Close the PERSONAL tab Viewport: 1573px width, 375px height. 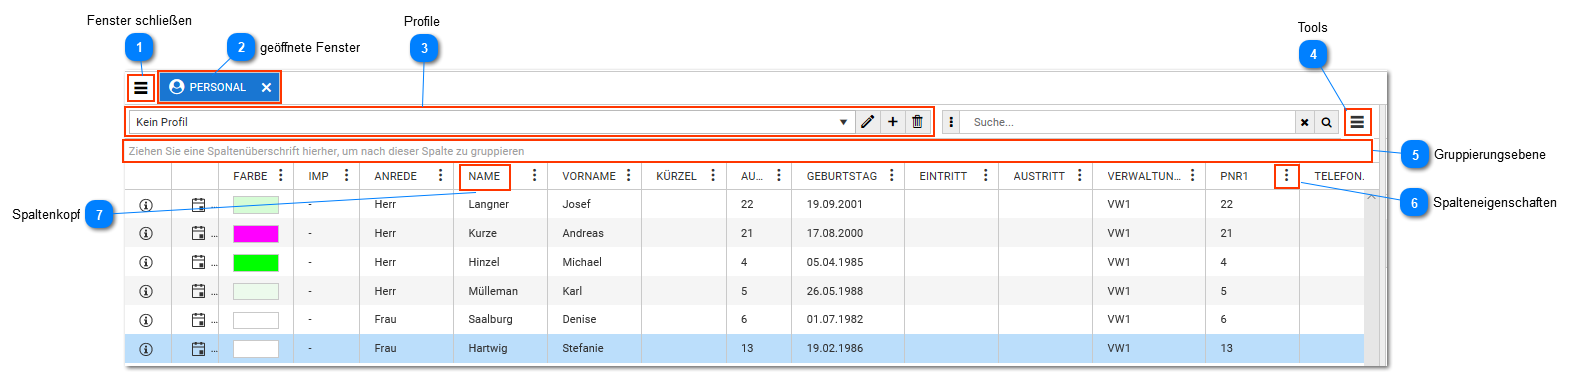(x=266, y=88)
